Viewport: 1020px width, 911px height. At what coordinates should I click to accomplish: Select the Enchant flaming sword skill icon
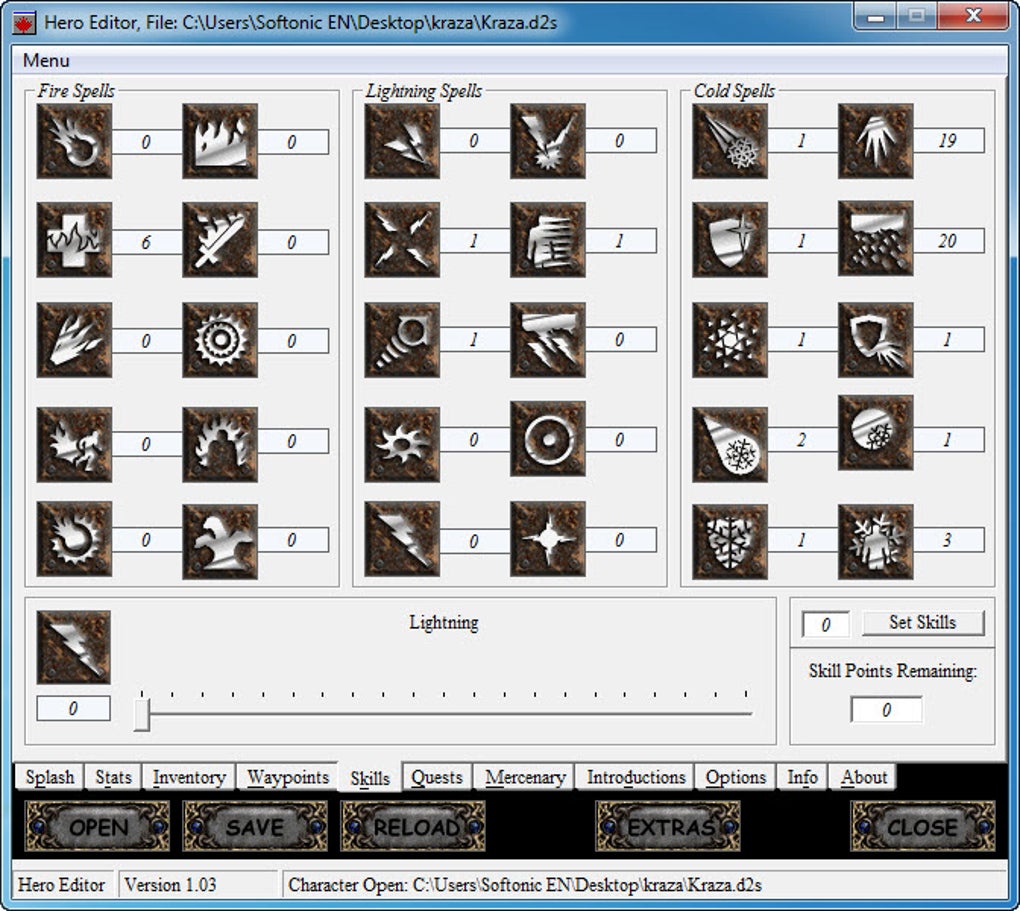pyautogui.click(x=220, y=239)
